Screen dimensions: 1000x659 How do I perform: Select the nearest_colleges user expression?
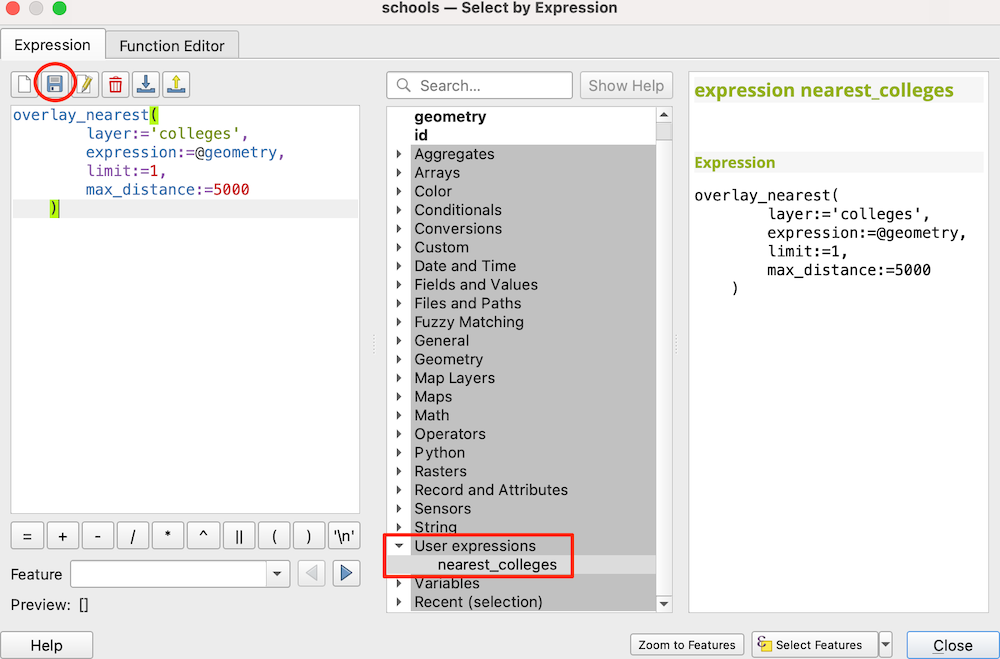pos(497,565)
